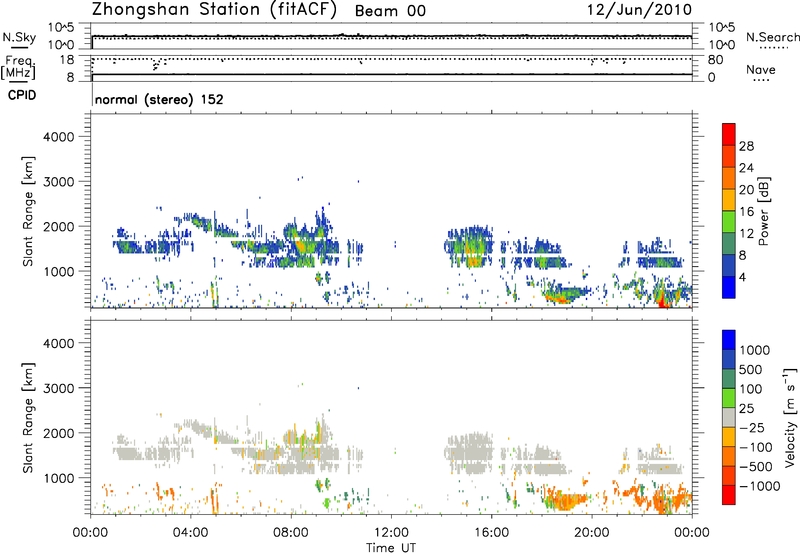Click "4000" on the power panel range axis
Viewport: 800px width, 554px height.
pos(59,137)
